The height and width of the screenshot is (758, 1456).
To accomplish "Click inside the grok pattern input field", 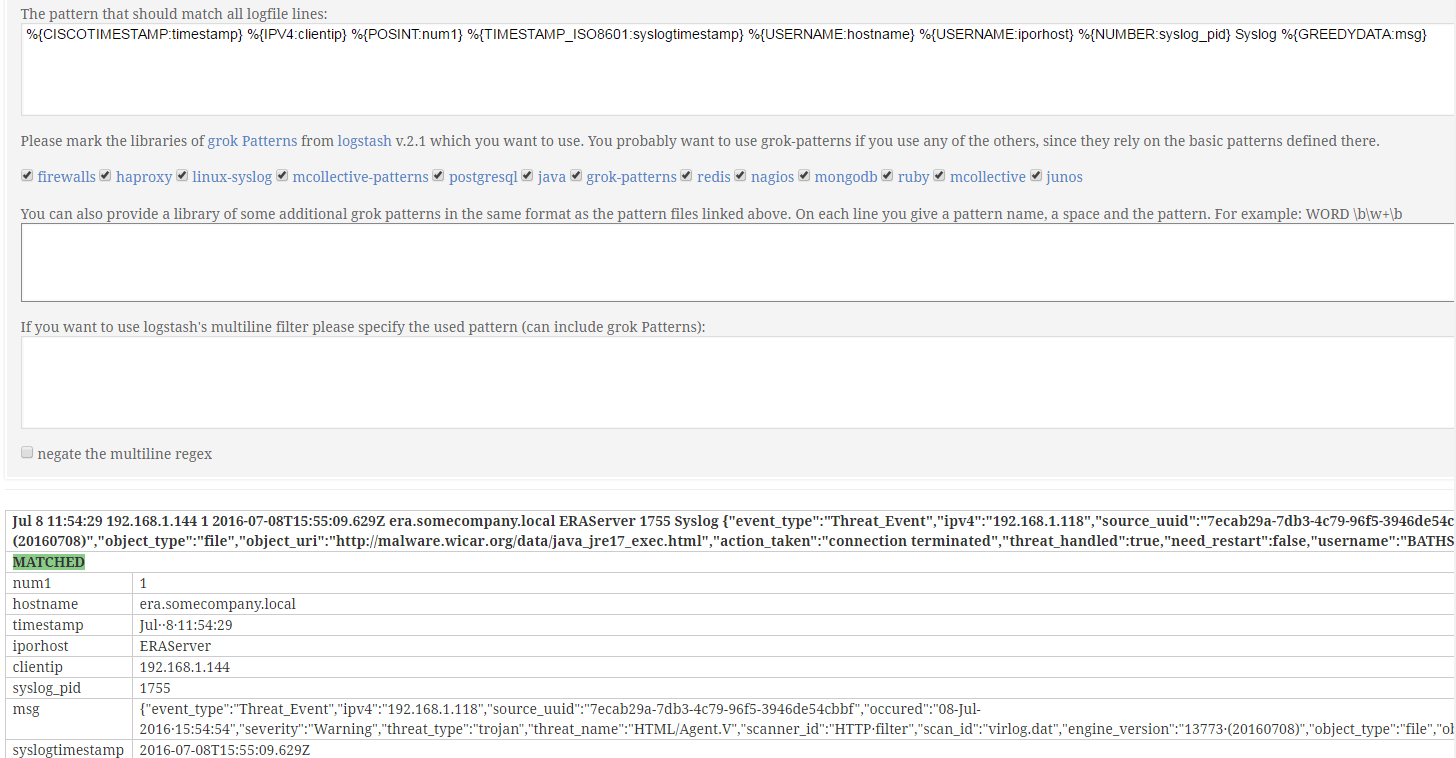I will [700, 70].
